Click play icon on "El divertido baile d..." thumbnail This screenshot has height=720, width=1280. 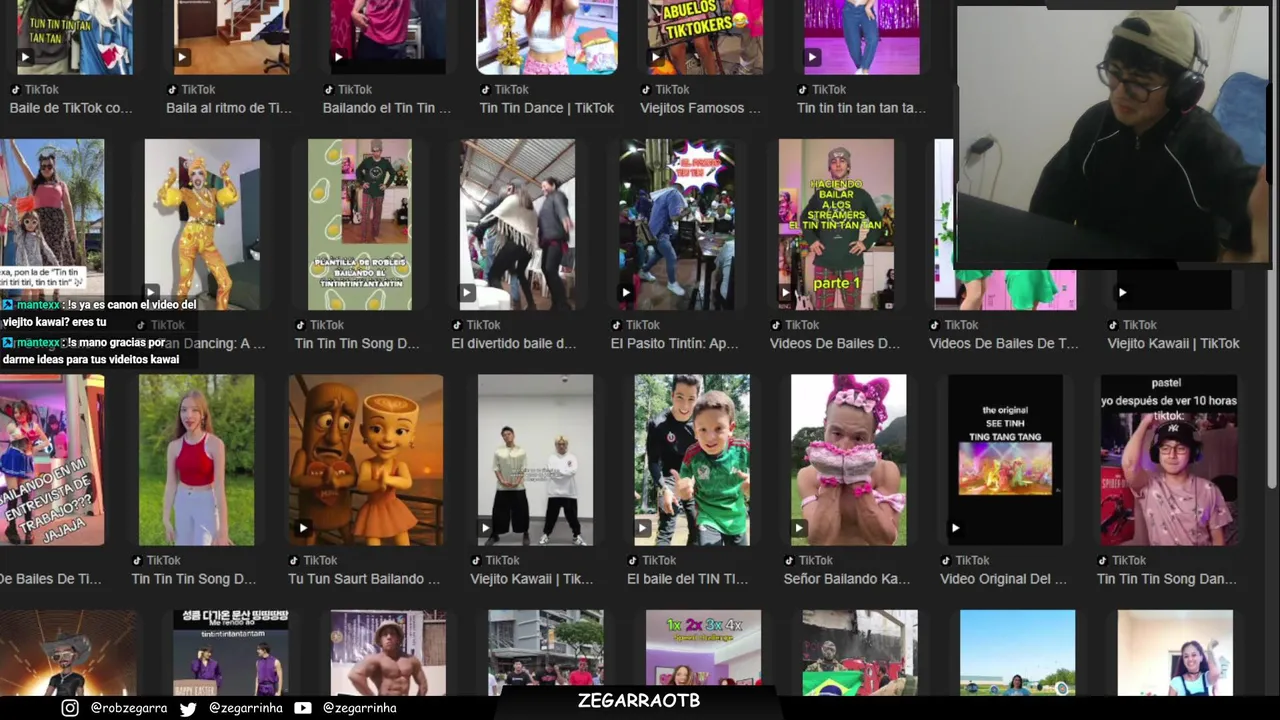tap(467, 293)
